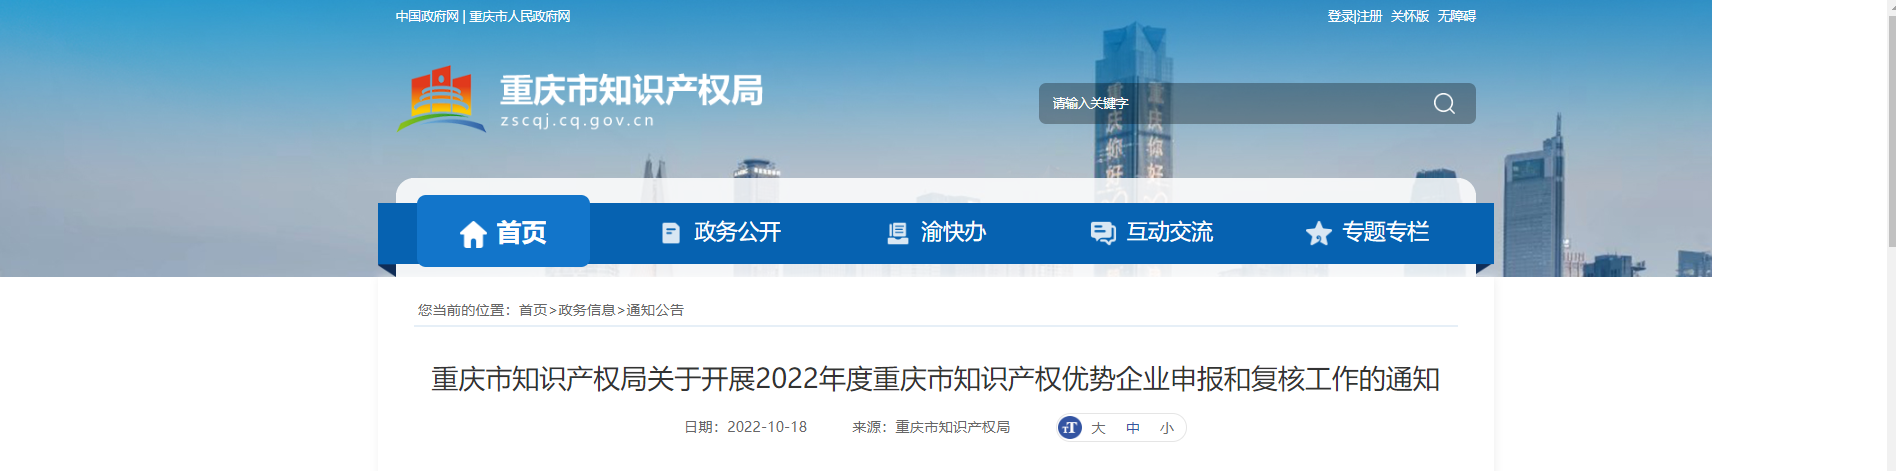Open the 重庆市人民政府网 link
Screen dimensions: 1896x471
[x=520, y=16]
